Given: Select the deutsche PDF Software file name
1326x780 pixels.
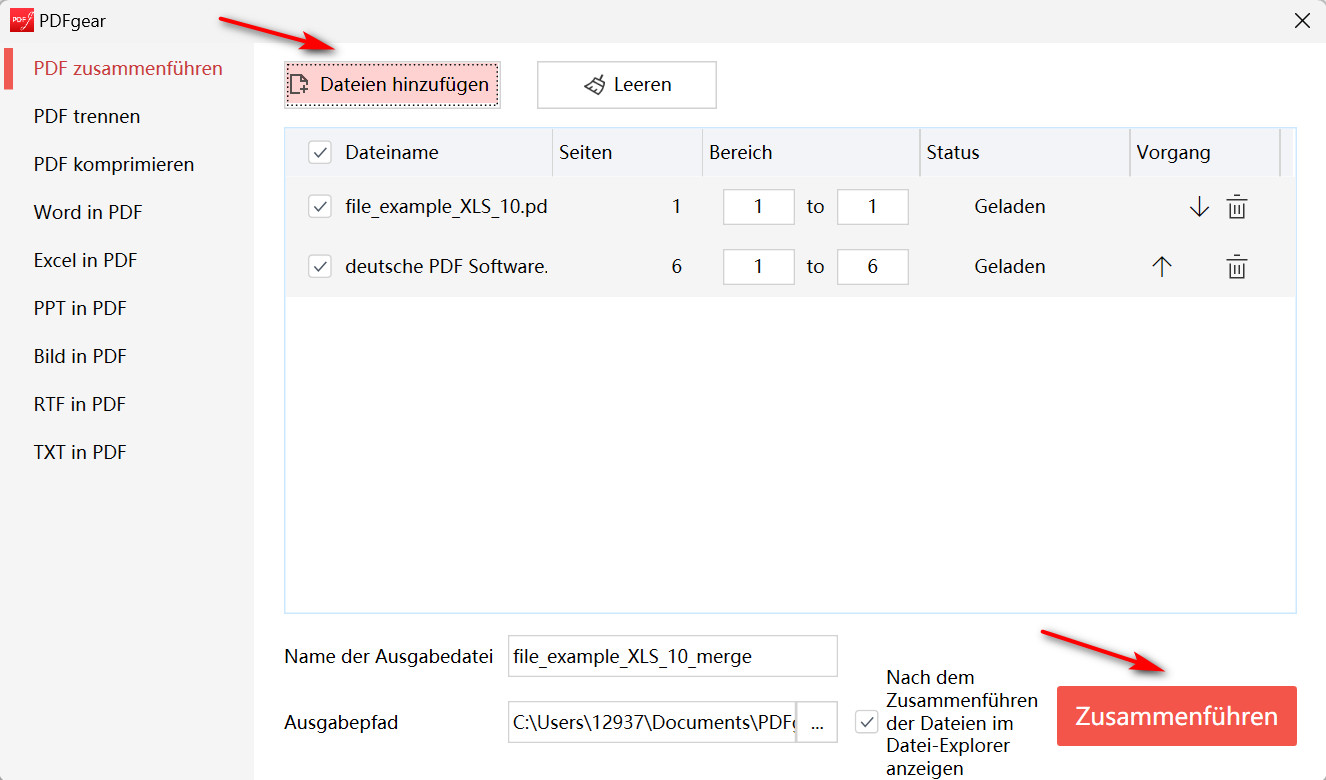Looking at the screenshot, I should [447, 267].
